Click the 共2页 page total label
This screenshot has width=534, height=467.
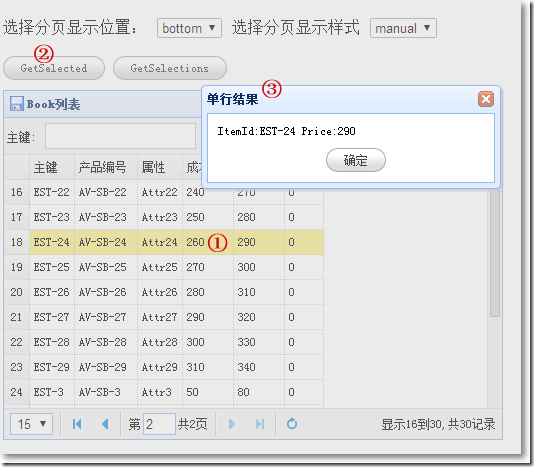coord(192,424)
